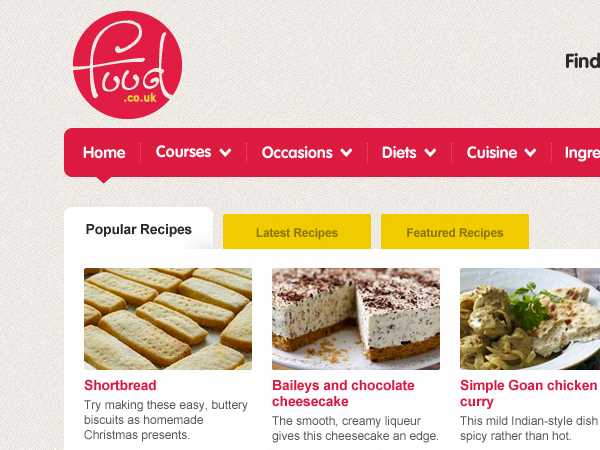
Task: Open the partially visible Ingredients menu
Action: click(x=582, y=153)
